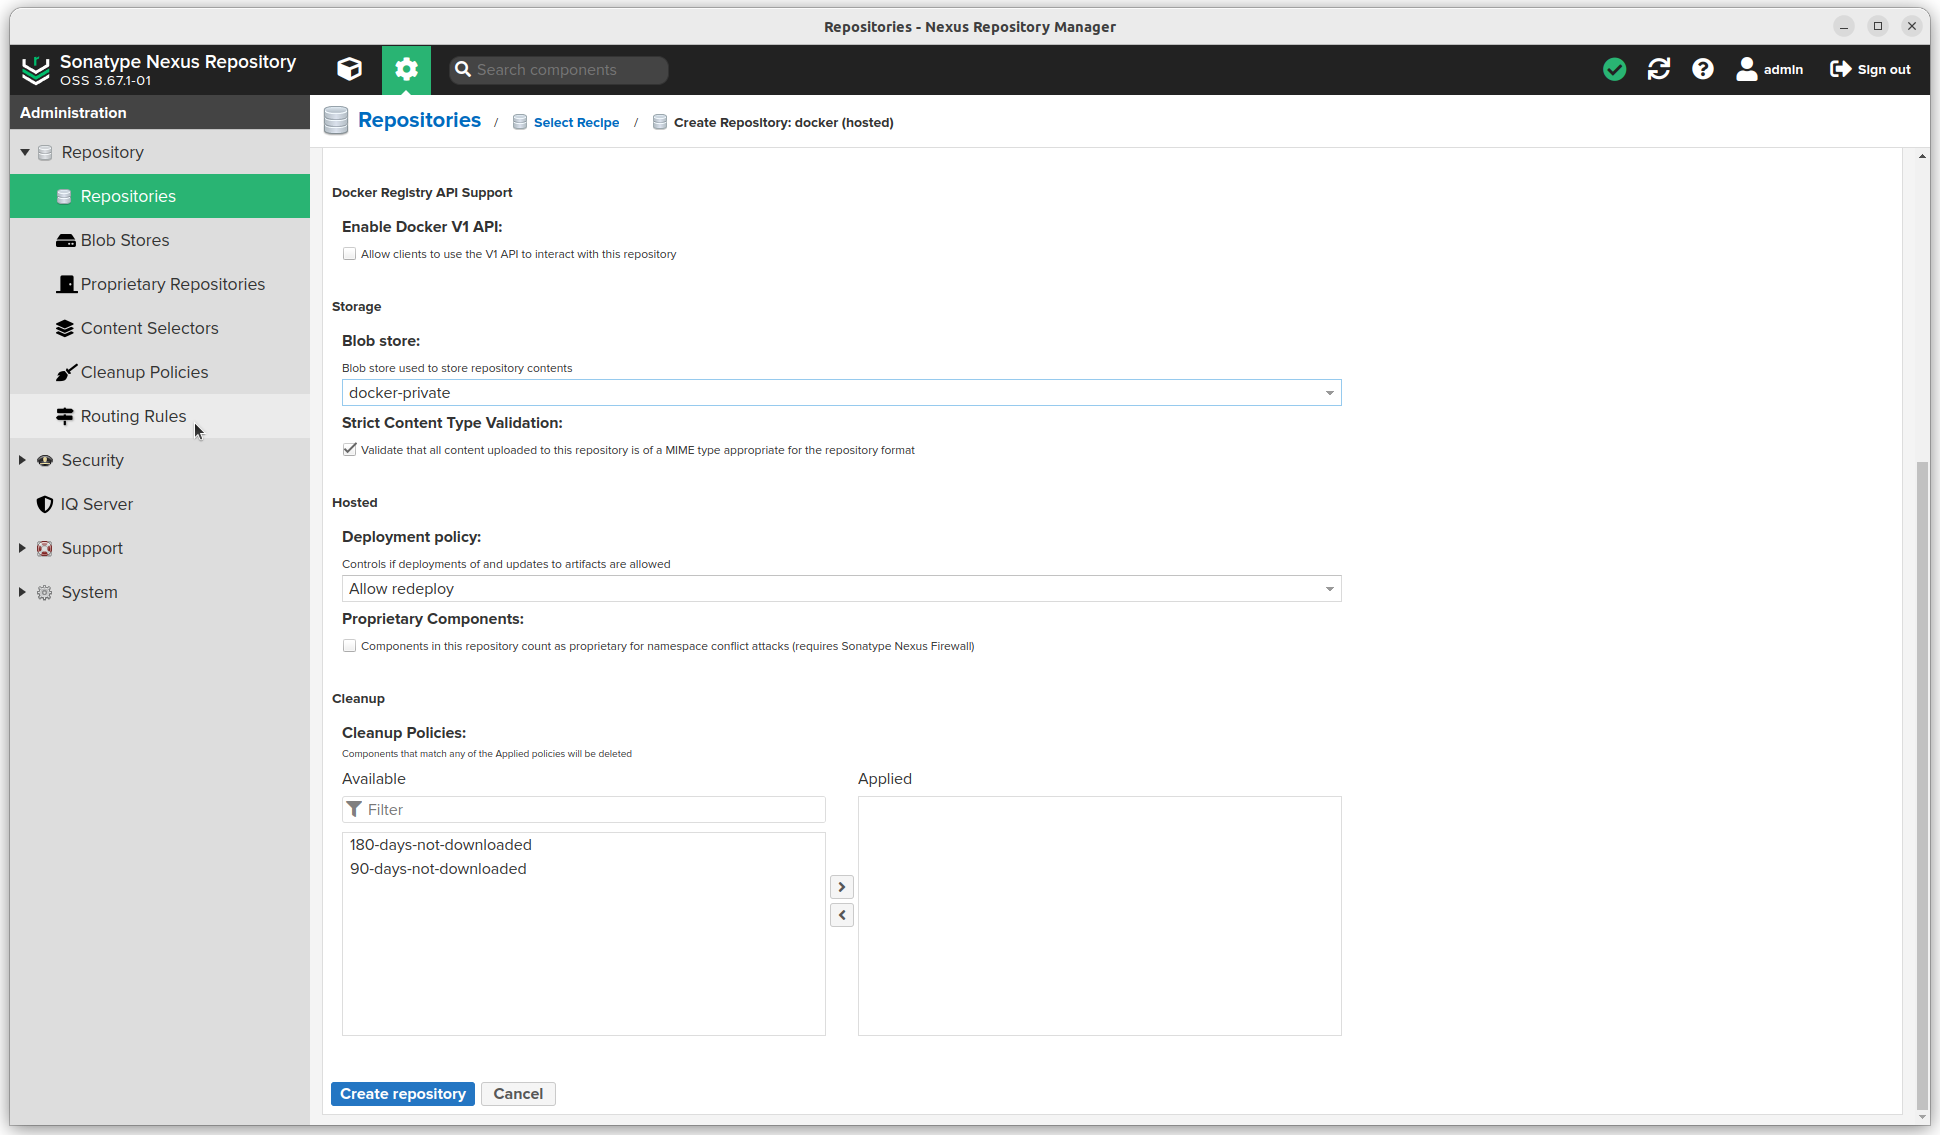Move policy to Applied with right arrow
Screen dimensions: 1940x1135
click(x=842, y=887)
